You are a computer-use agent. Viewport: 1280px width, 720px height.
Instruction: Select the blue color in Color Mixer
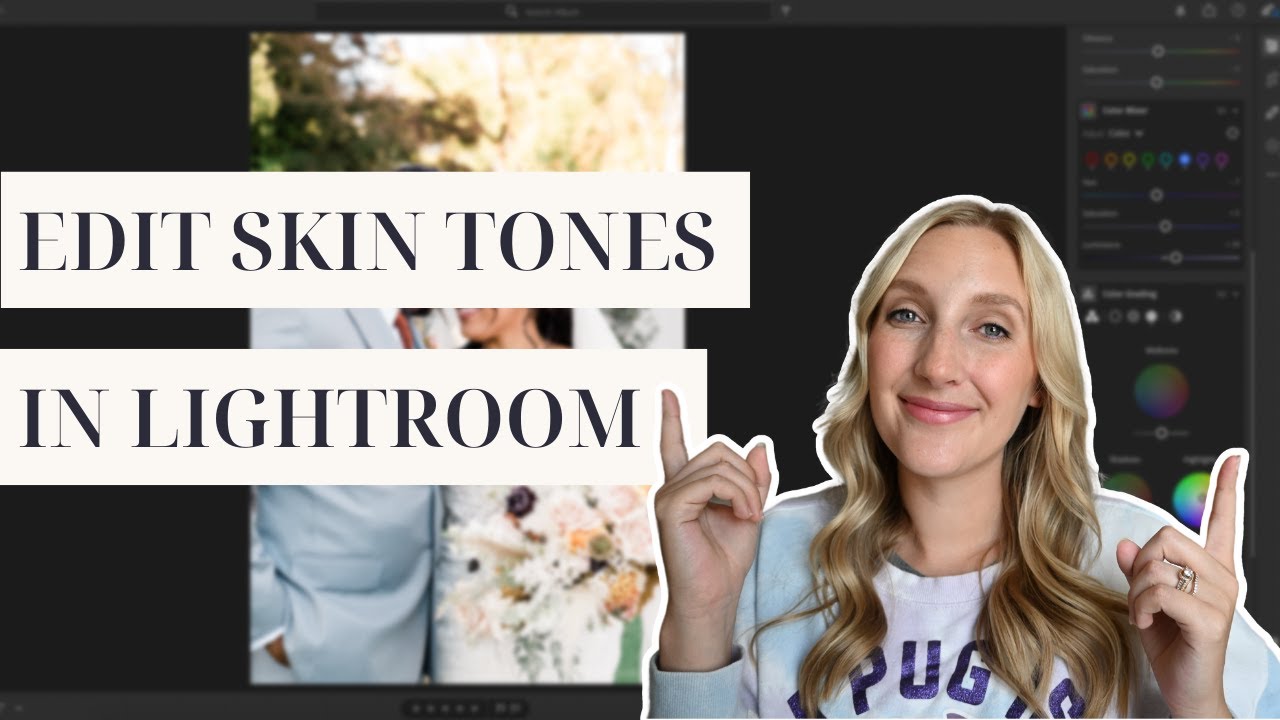1185,160
